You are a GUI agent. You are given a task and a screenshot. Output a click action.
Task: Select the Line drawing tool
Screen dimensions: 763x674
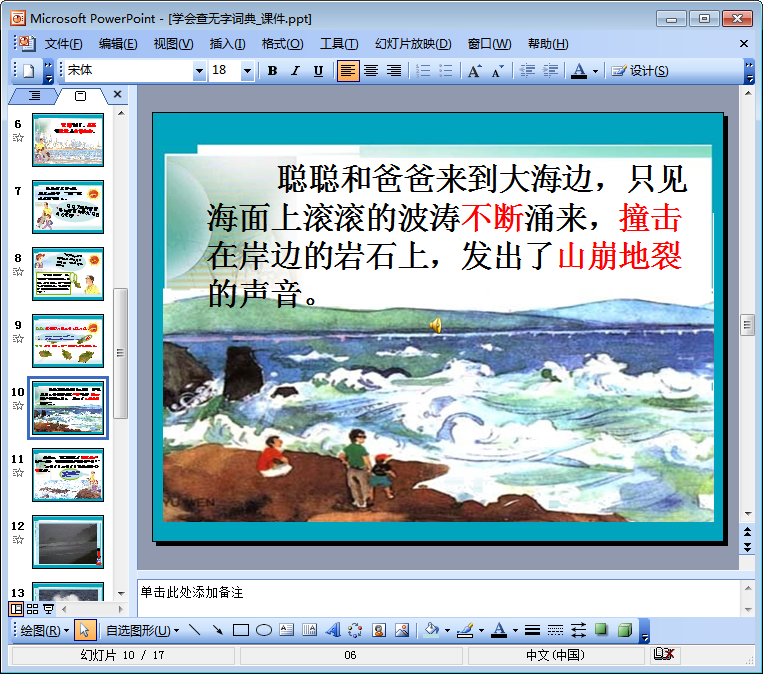(195, 630)
